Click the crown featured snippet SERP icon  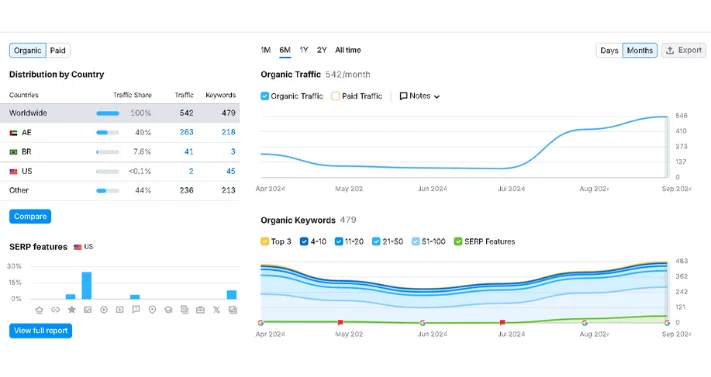(39, 310)
